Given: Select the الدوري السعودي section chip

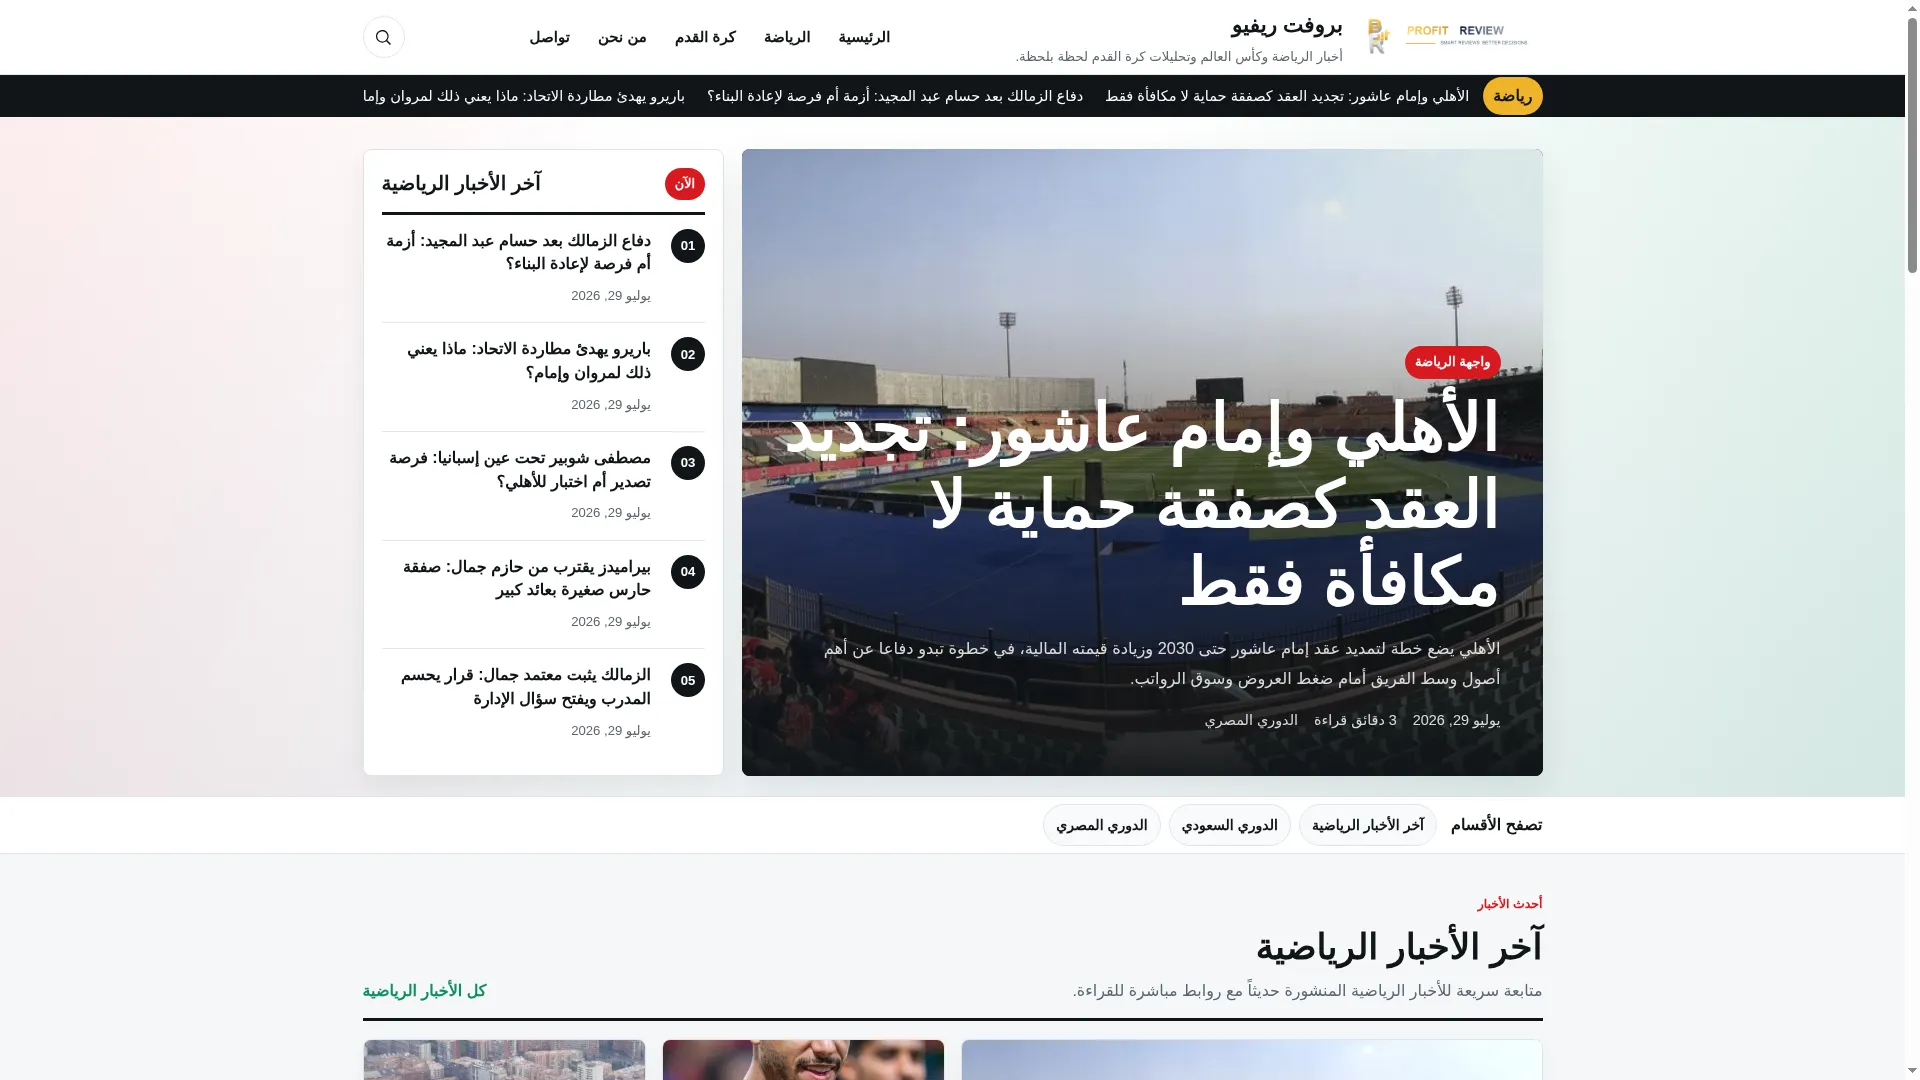Looking at the screenshot, I should click(x=1229, y=825).
